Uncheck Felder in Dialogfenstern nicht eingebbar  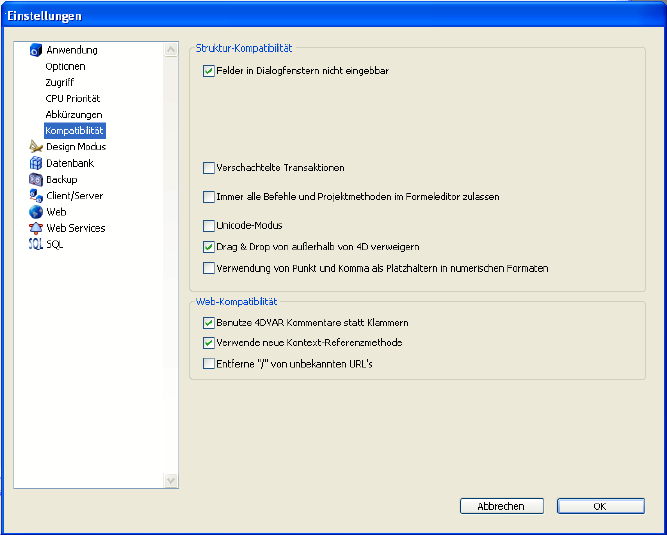pos(209,71)
